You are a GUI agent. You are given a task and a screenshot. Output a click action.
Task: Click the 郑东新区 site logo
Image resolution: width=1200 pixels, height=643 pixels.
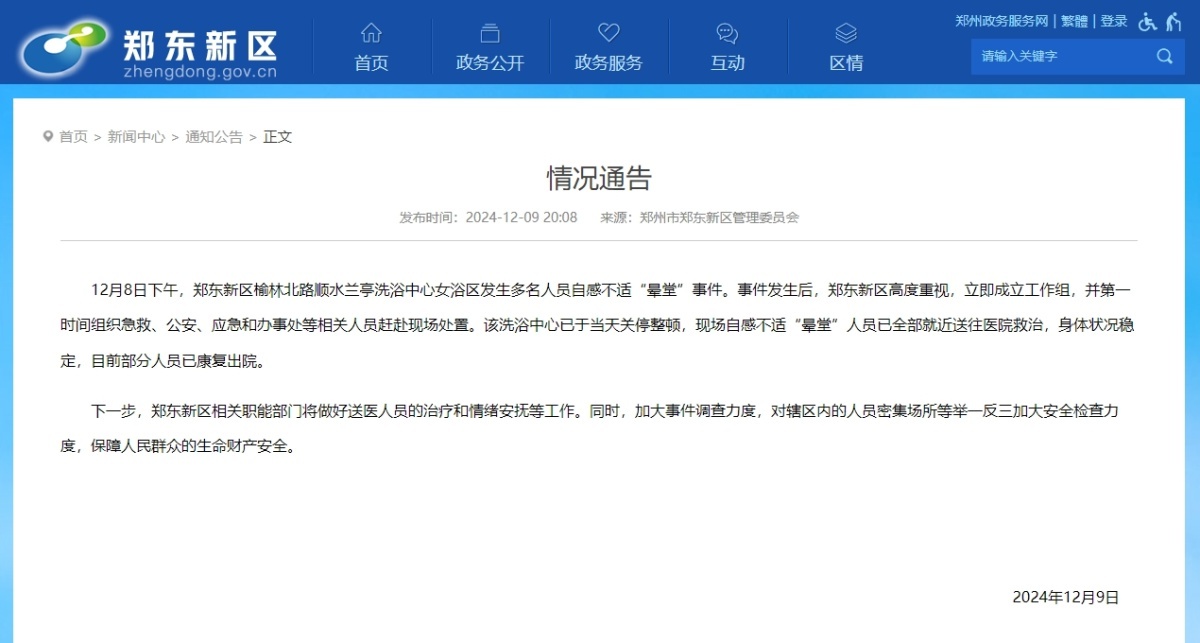point(148,47)
